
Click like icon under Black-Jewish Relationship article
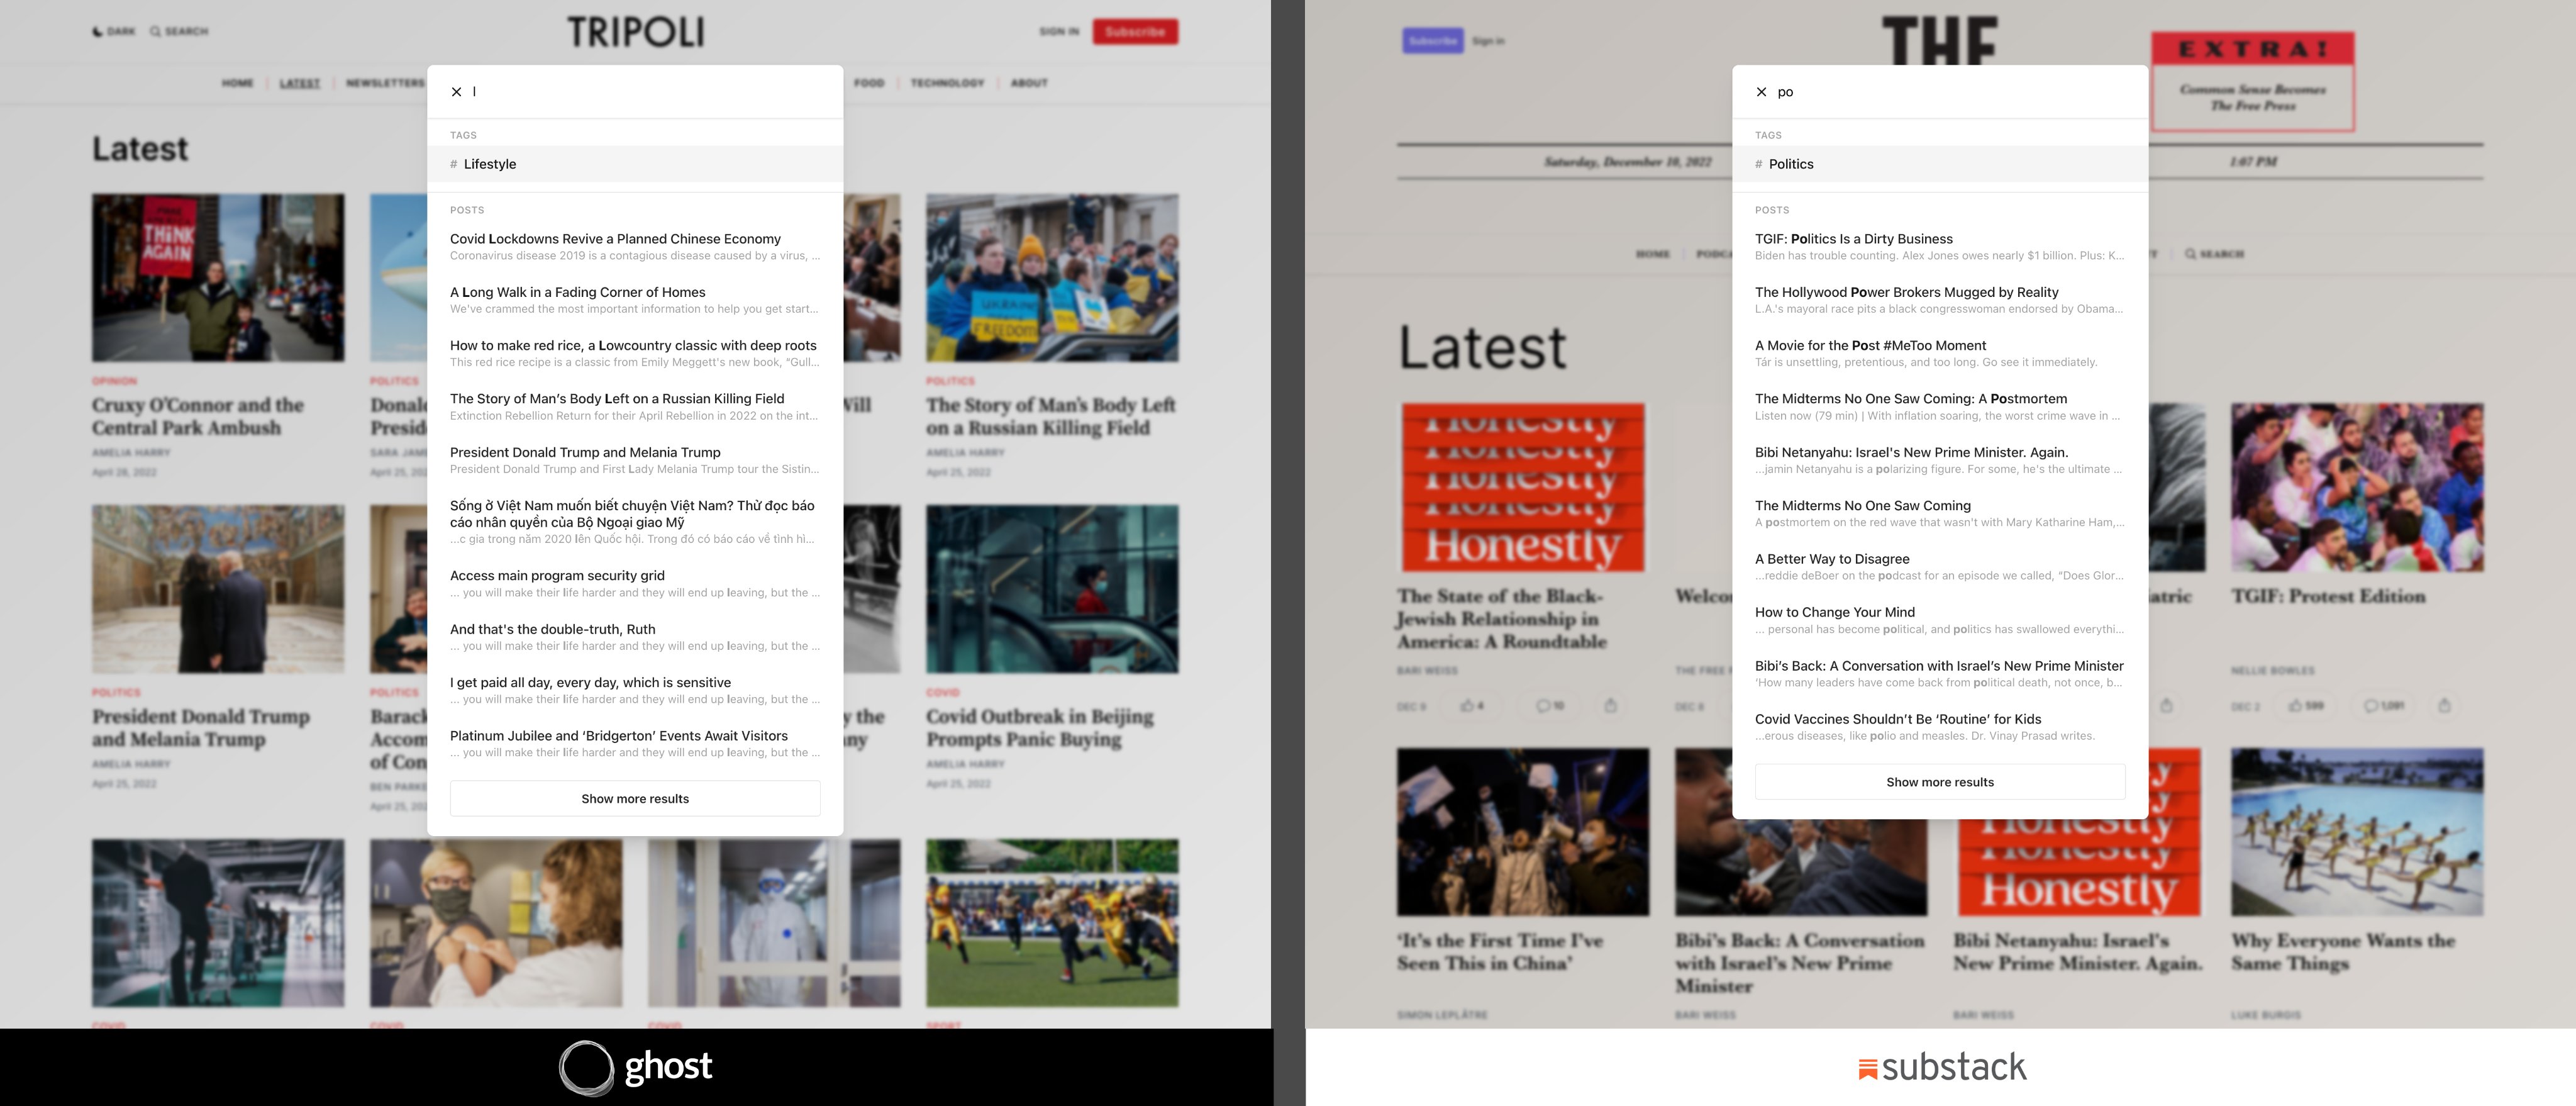[x=1467, y=706]
